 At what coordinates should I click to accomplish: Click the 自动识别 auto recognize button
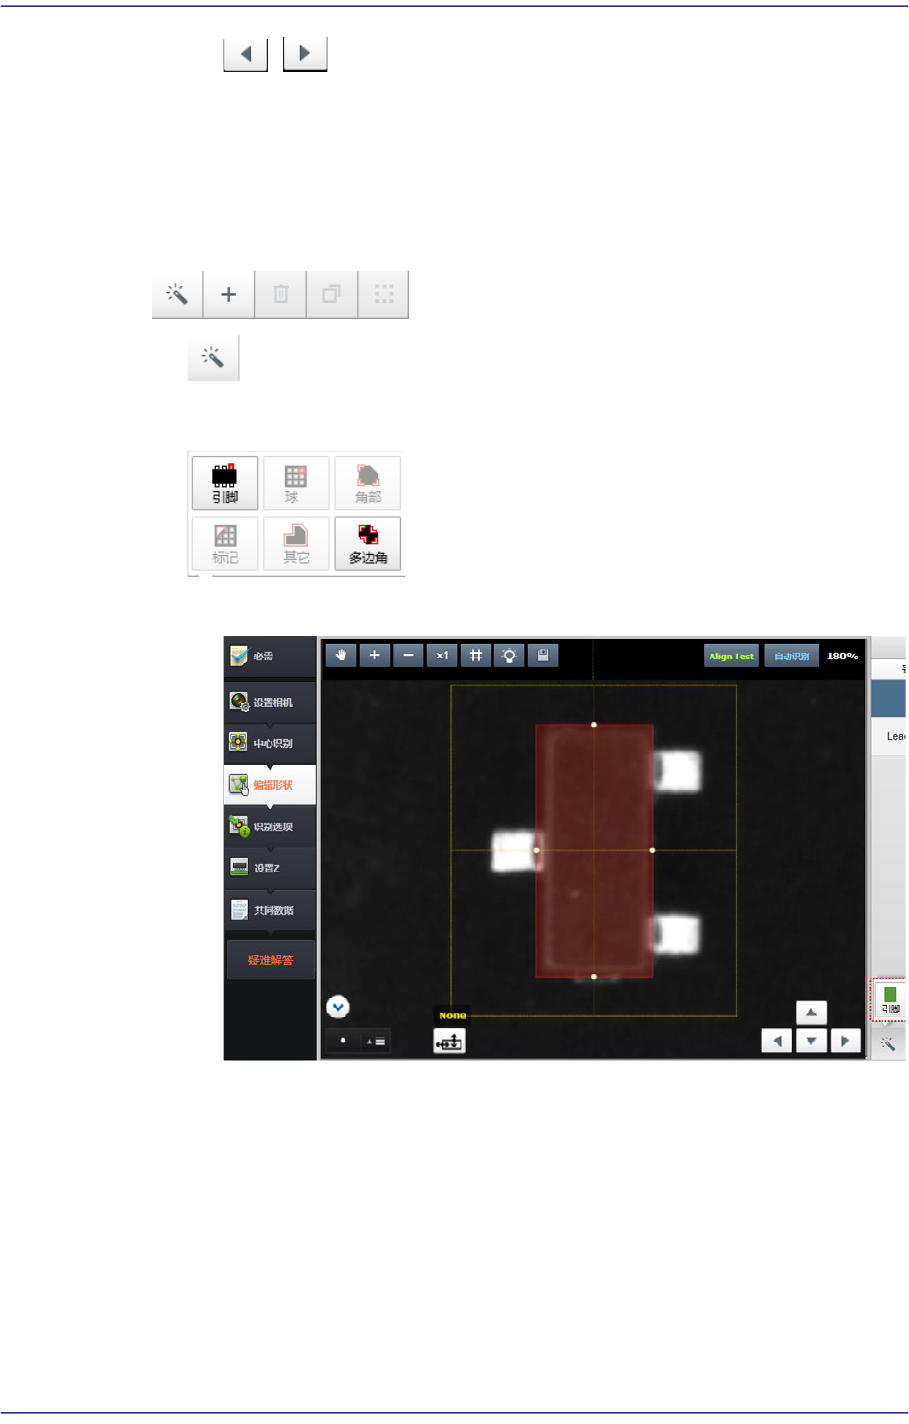tap(792, 656)
